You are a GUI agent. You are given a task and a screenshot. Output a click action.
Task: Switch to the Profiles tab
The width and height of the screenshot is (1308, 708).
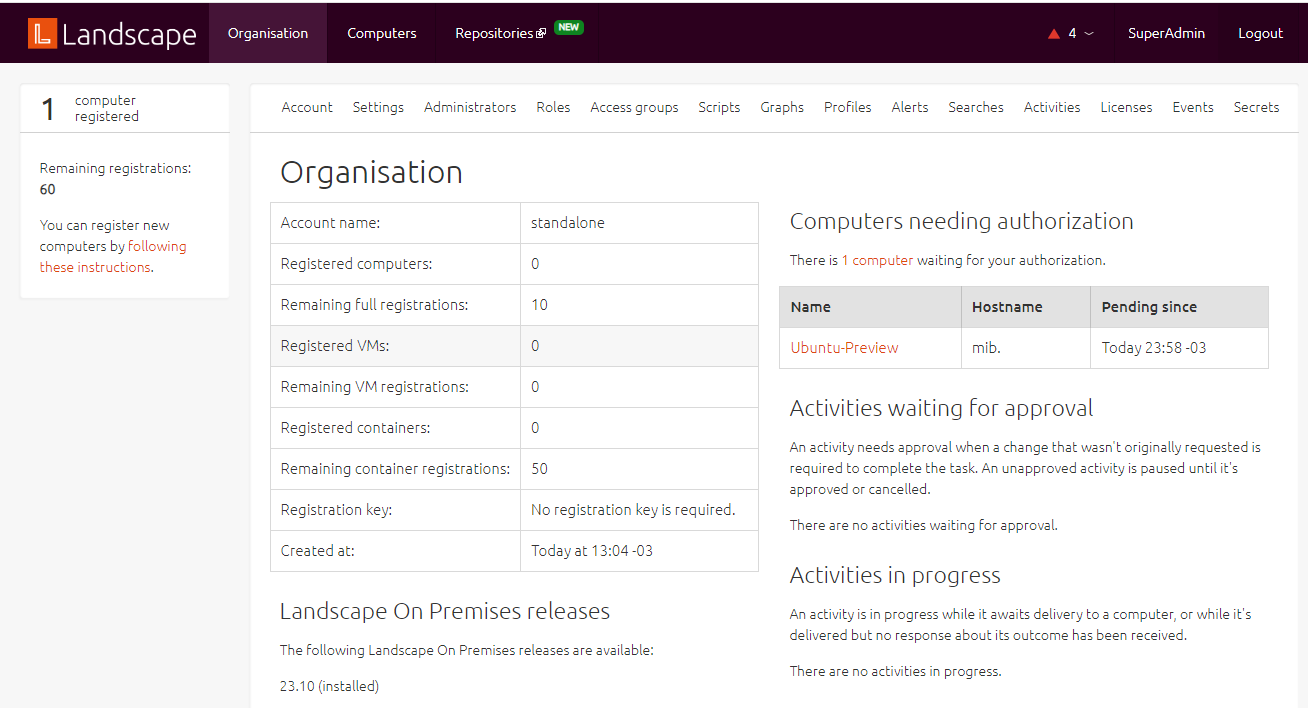(848, 107)
